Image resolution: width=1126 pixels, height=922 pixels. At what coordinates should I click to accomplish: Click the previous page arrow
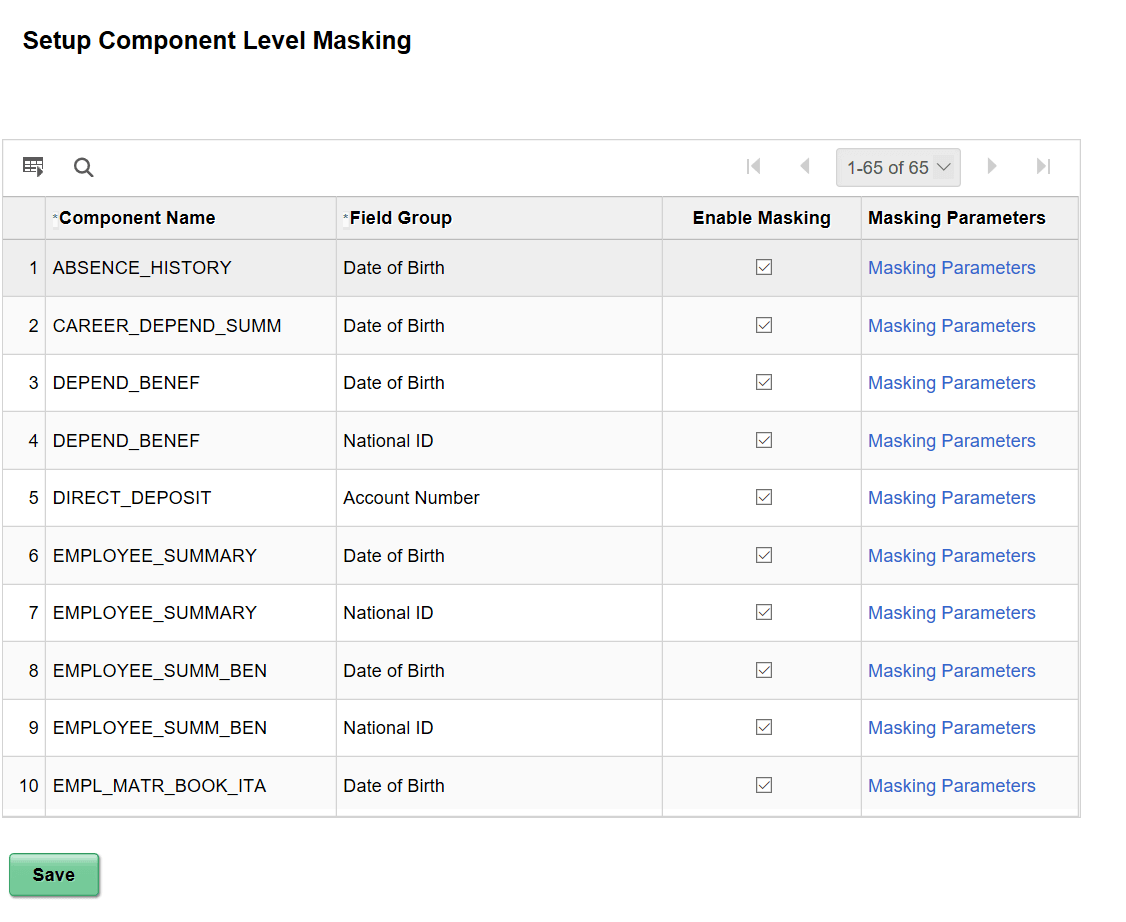(805, 166)
